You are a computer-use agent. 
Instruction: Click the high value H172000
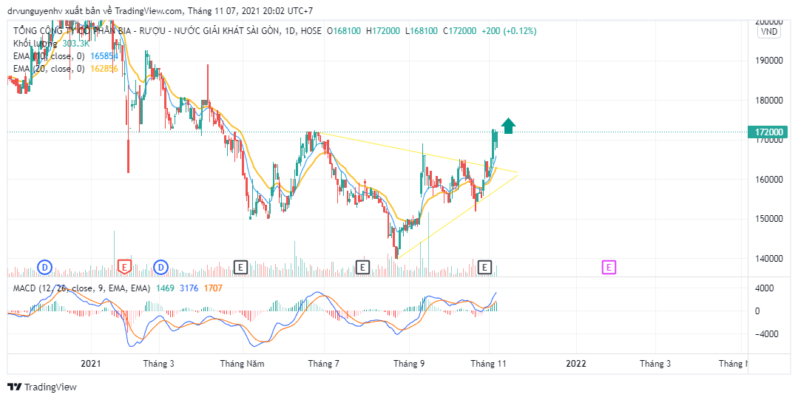pyautogui.click(x=383, y=31)
